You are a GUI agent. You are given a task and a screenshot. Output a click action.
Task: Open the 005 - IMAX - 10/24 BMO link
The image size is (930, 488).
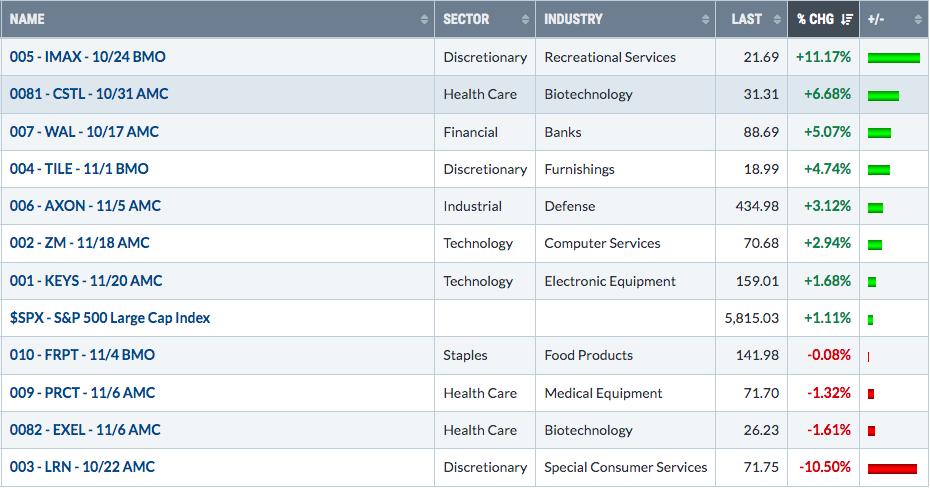[88, 57]
